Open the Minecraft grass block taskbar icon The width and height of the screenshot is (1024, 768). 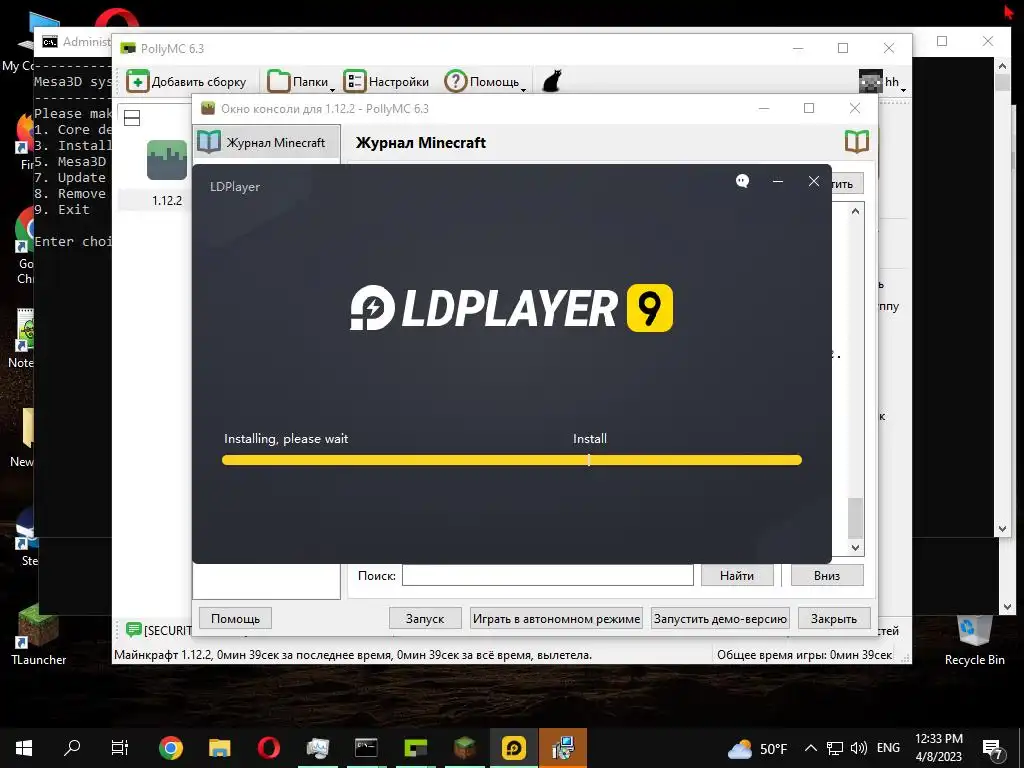click(464, 748)
